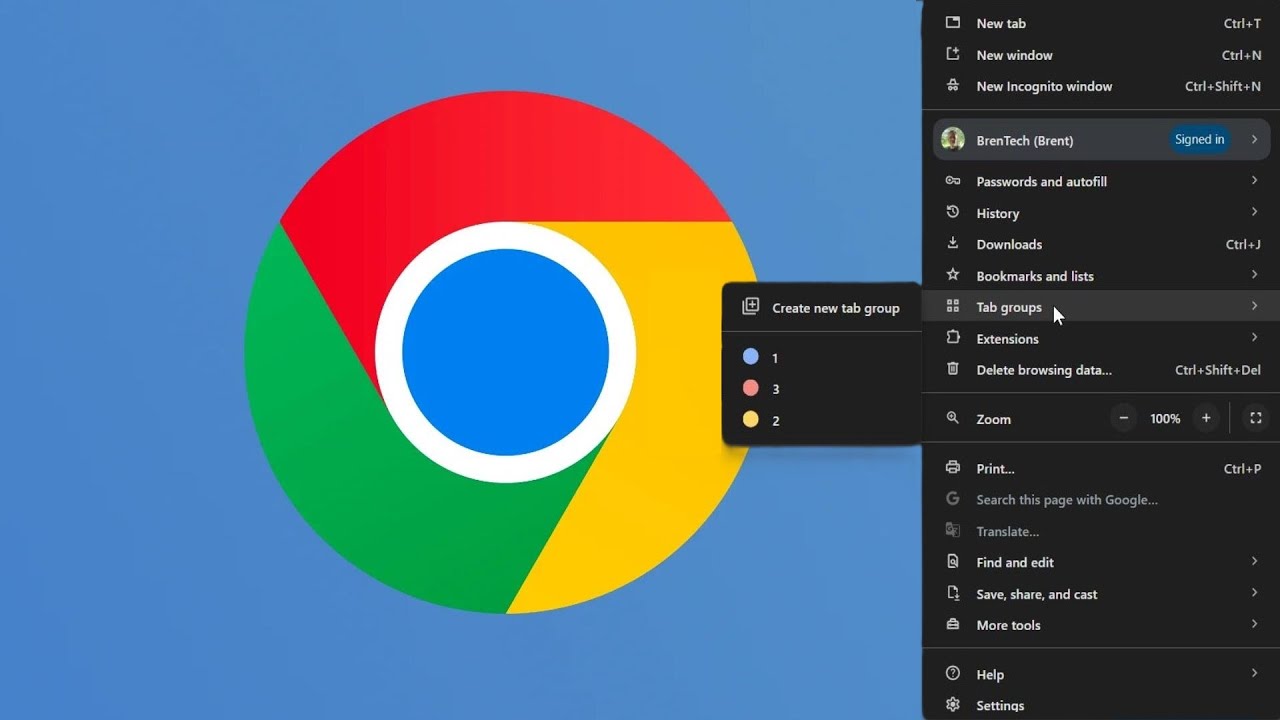1280x720 pixels.
Task: Click the red tab group 3 dot
Action: [x=750, y=388]
